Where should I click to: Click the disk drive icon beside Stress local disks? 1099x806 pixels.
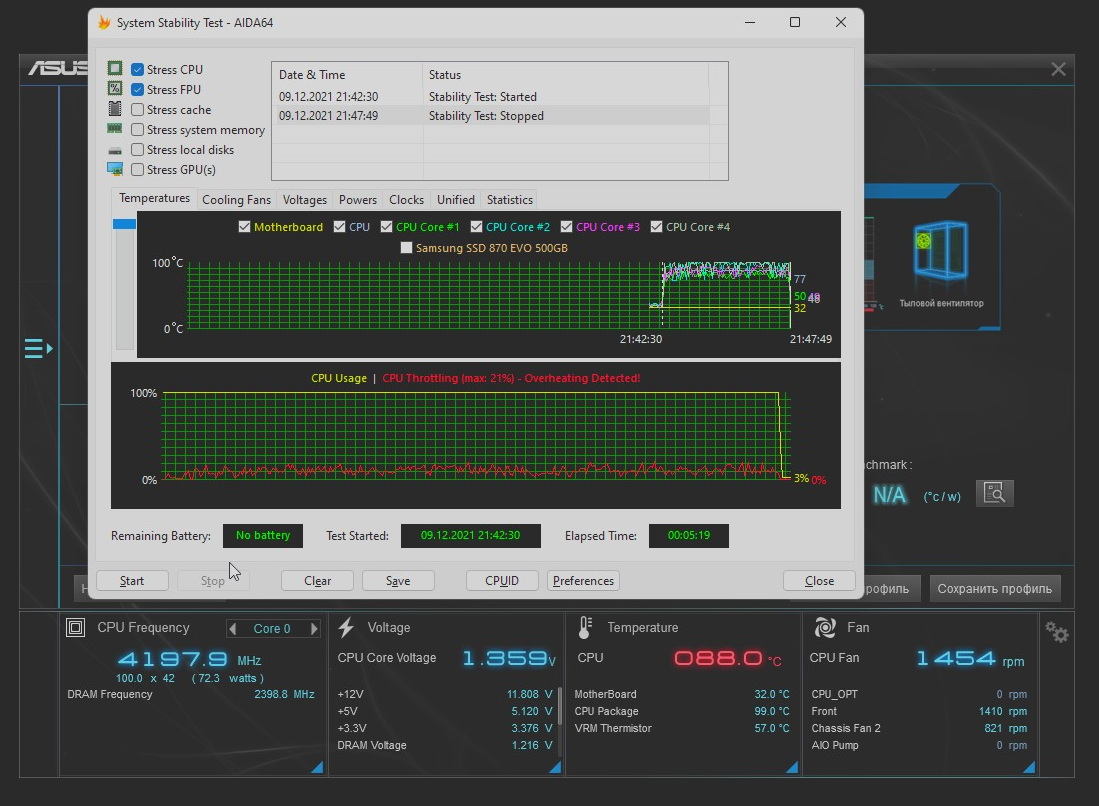(115, 150)
